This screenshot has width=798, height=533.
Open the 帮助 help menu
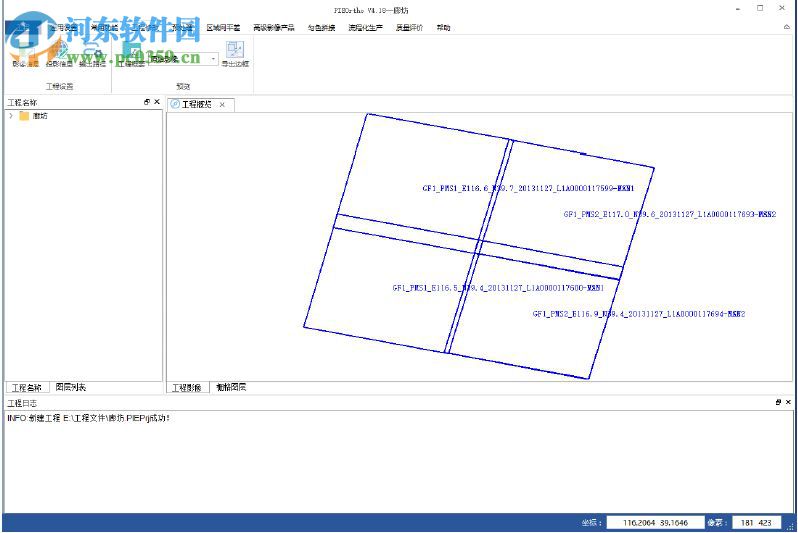(443, 27)
